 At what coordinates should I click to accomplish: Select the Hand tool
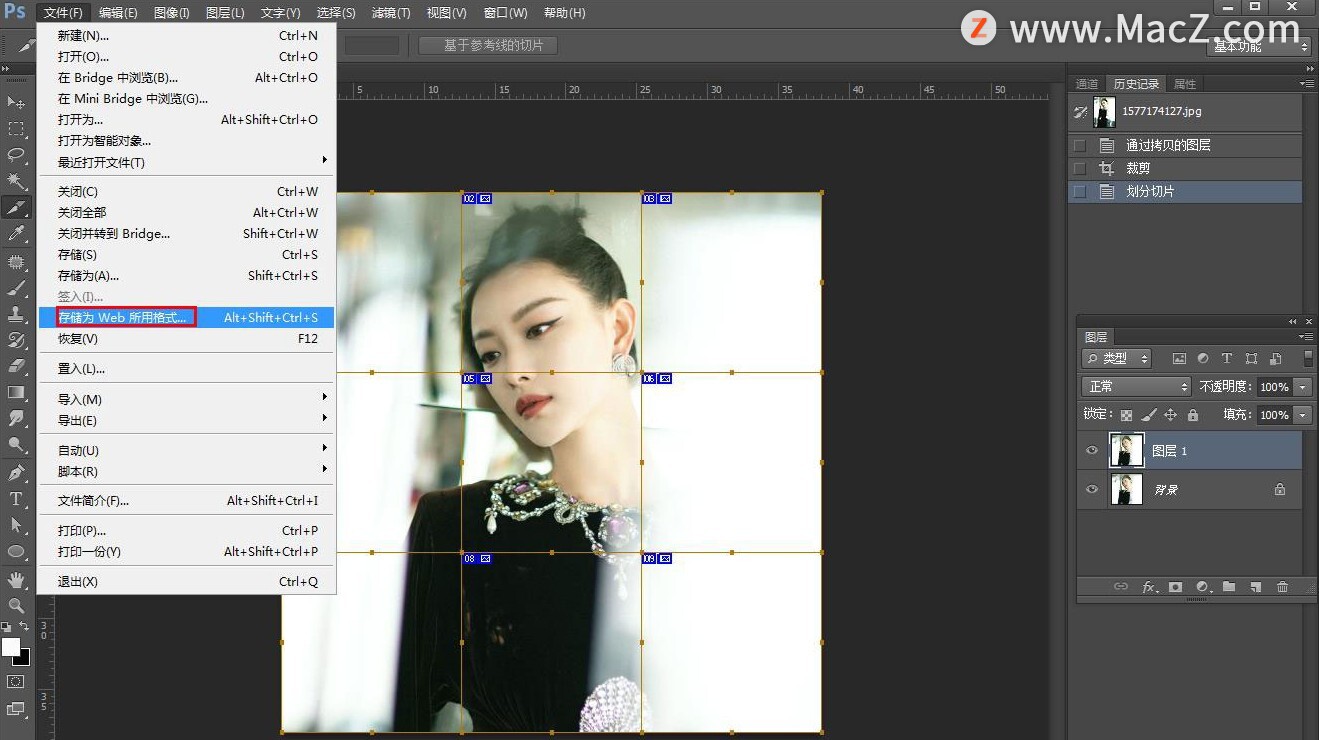coord(17,579)
